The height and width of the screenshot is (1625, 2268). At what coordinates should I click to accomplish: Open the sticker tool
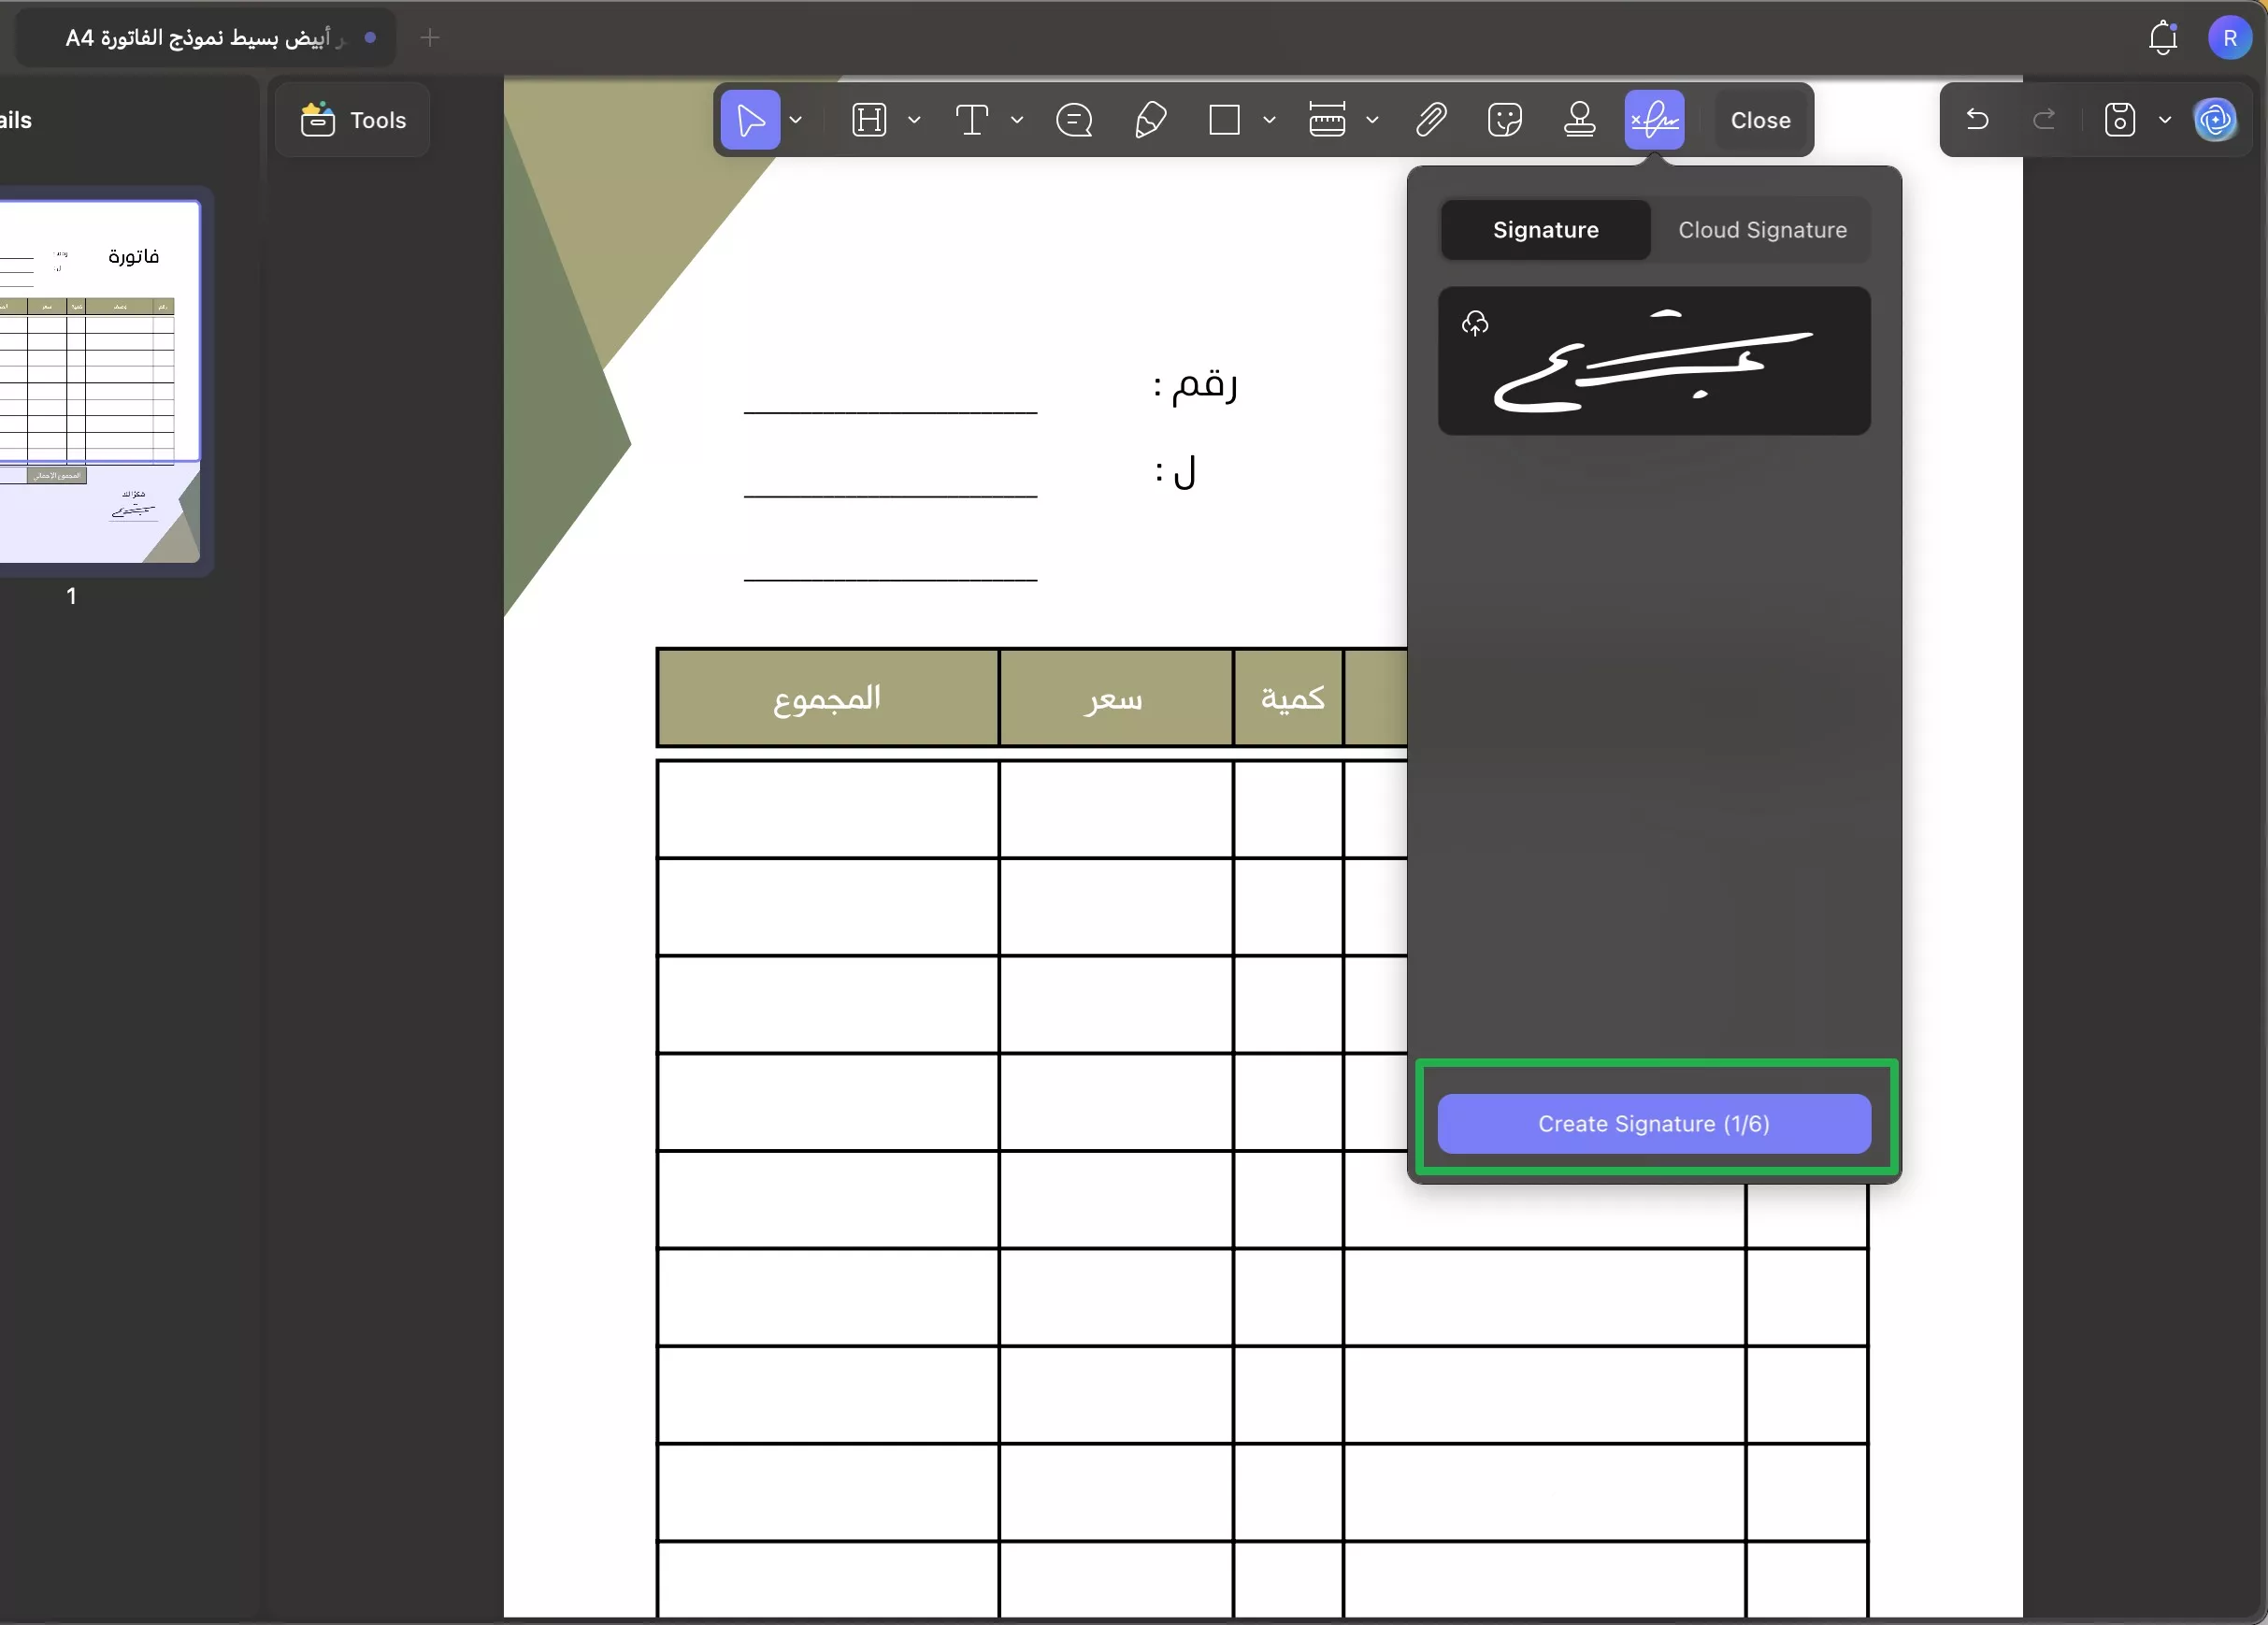1504,120
